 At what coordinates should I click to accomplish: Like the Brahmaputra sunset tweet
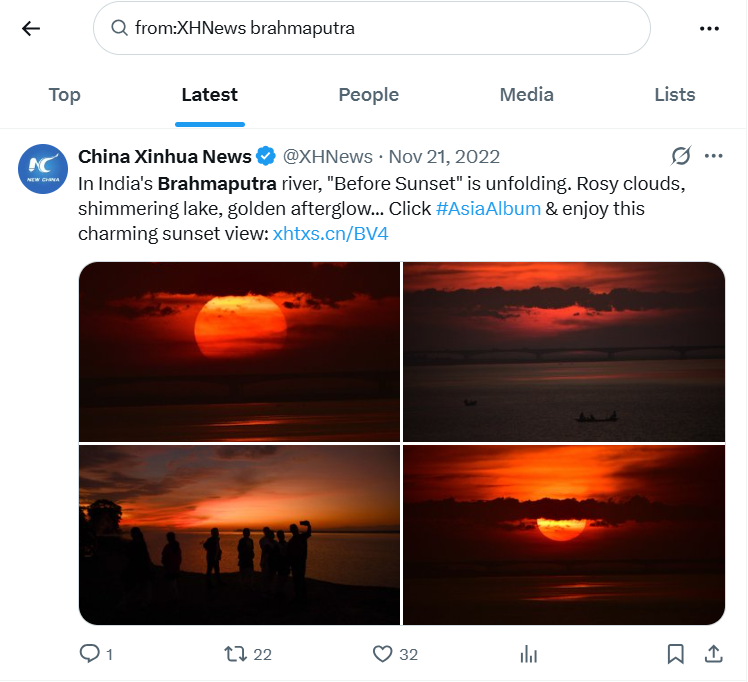tap(382, 654)
